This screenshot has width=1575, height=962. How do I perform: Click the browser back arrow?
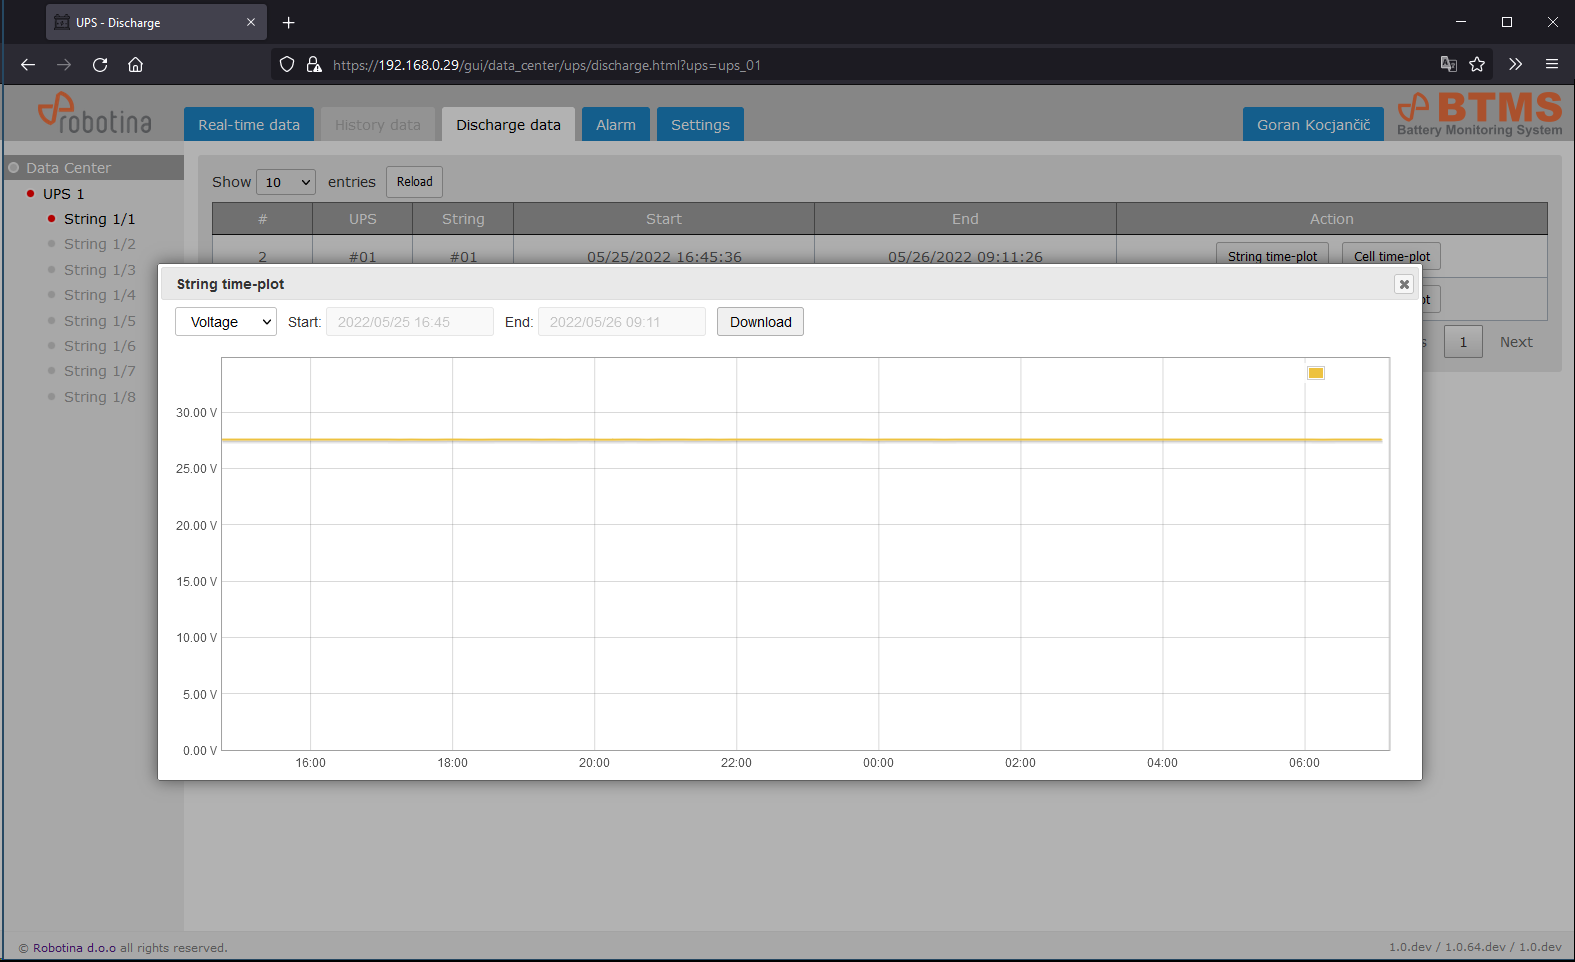pos(28,65)
